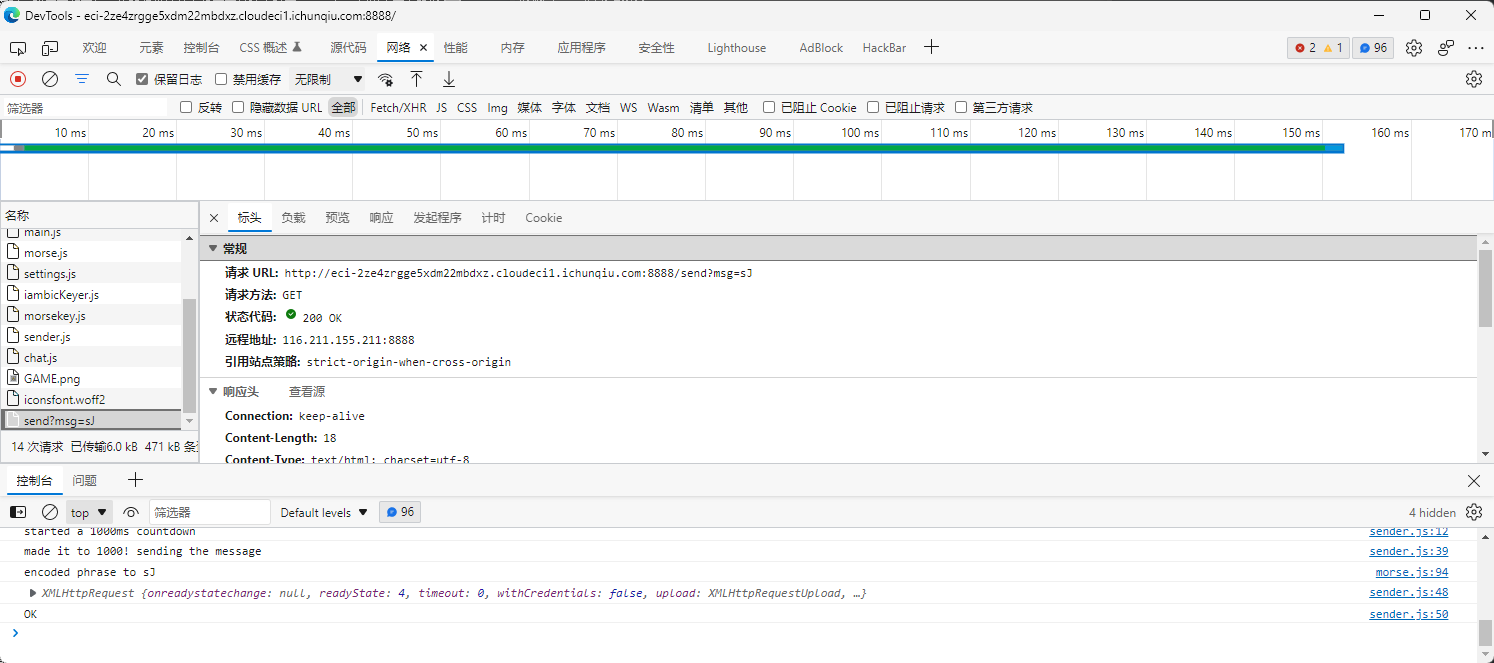Click the console 筛选器 input field
The height and width of the screenshot is (663, 1494).
click(209, 513)
